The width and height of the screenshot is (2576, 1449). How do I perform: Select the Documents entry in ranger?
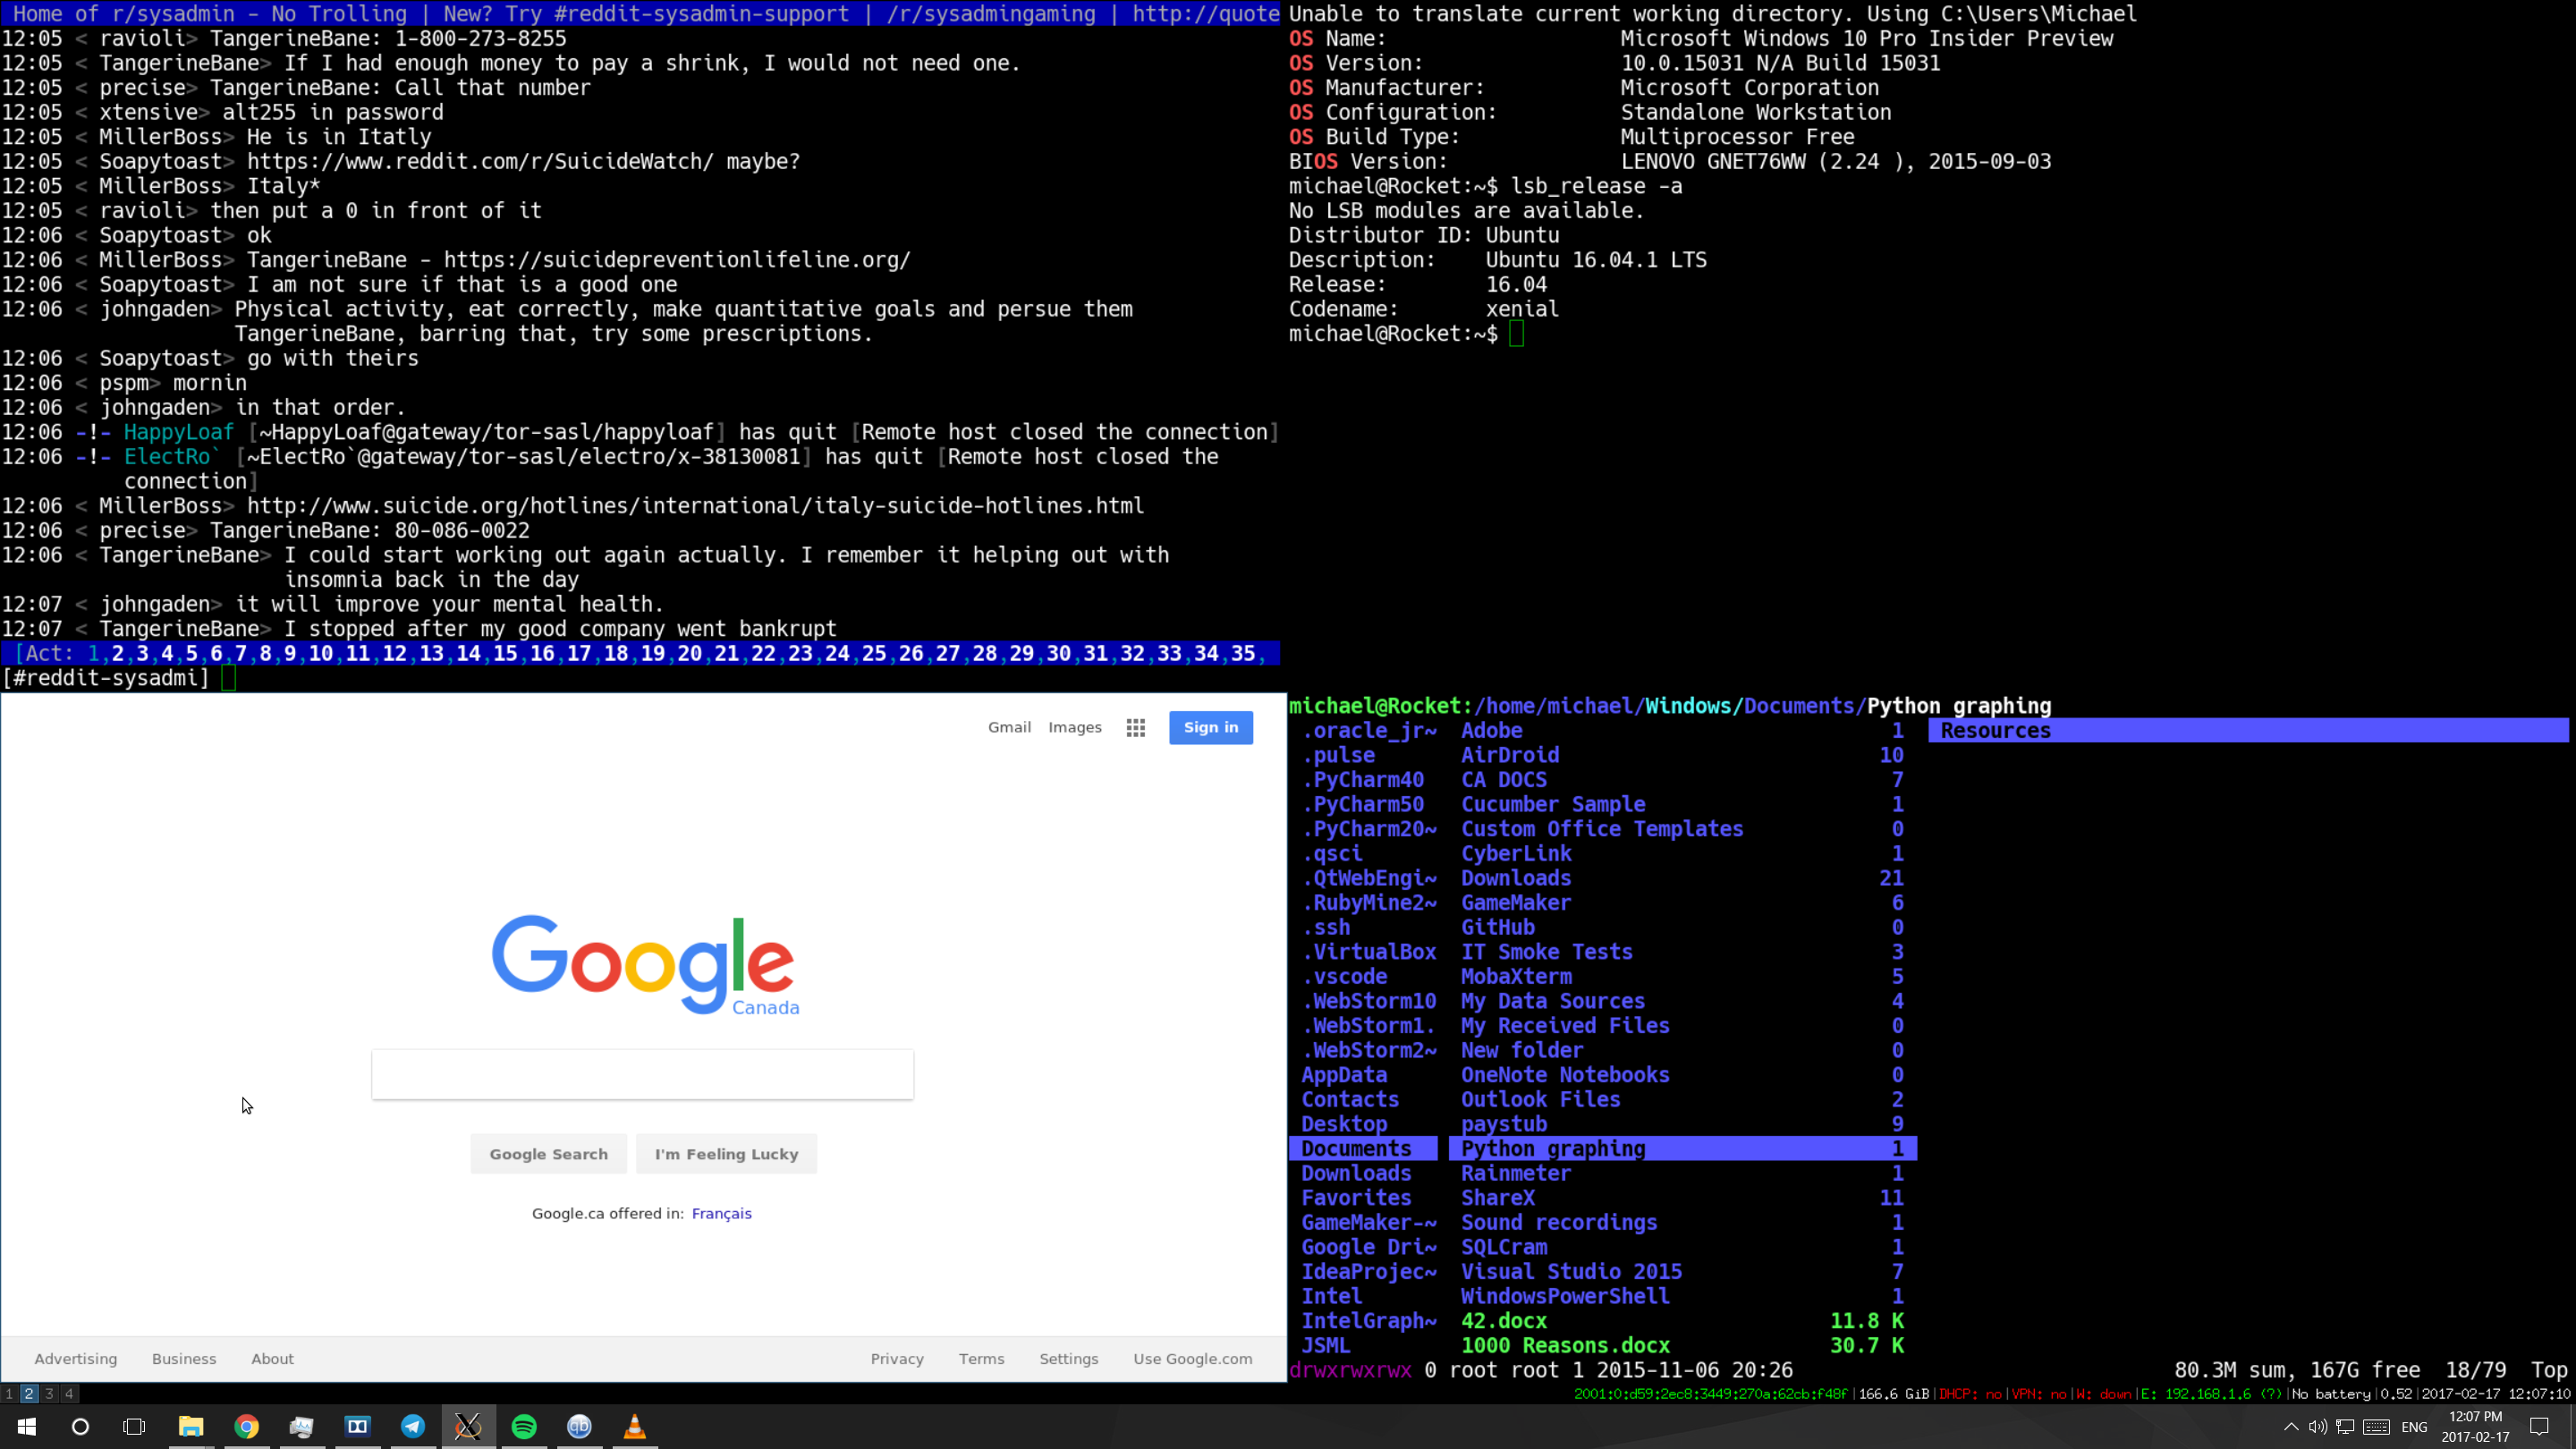[1363, 1149]
